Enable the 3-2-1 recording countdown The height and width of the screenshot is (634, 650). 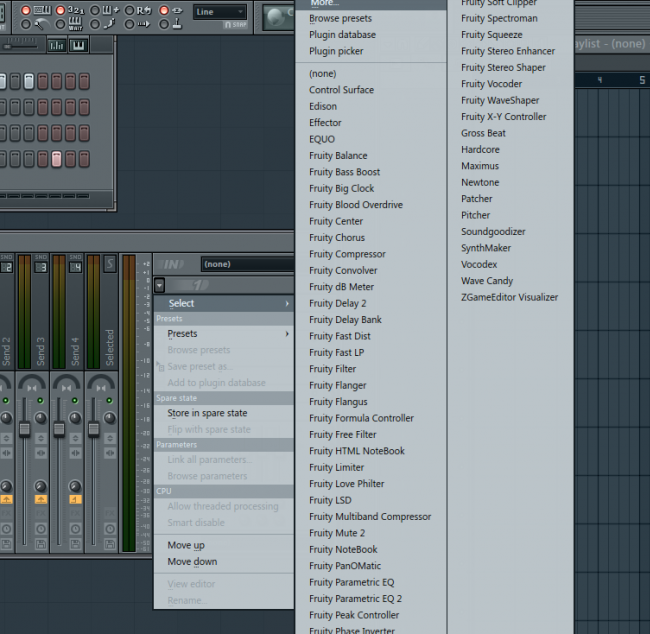click(x=77, y=11)
